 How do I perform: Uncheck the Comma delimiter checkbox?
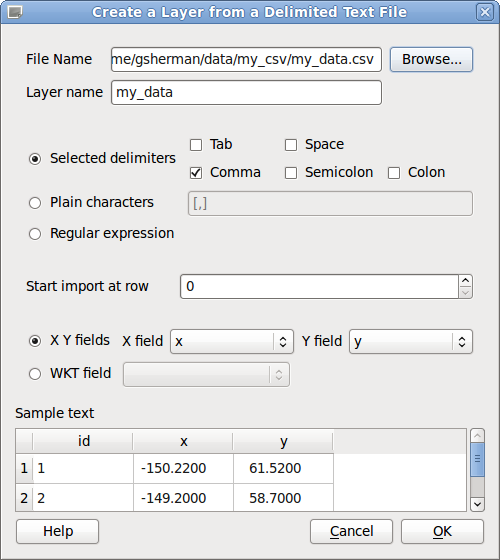(x=196, y=173)
